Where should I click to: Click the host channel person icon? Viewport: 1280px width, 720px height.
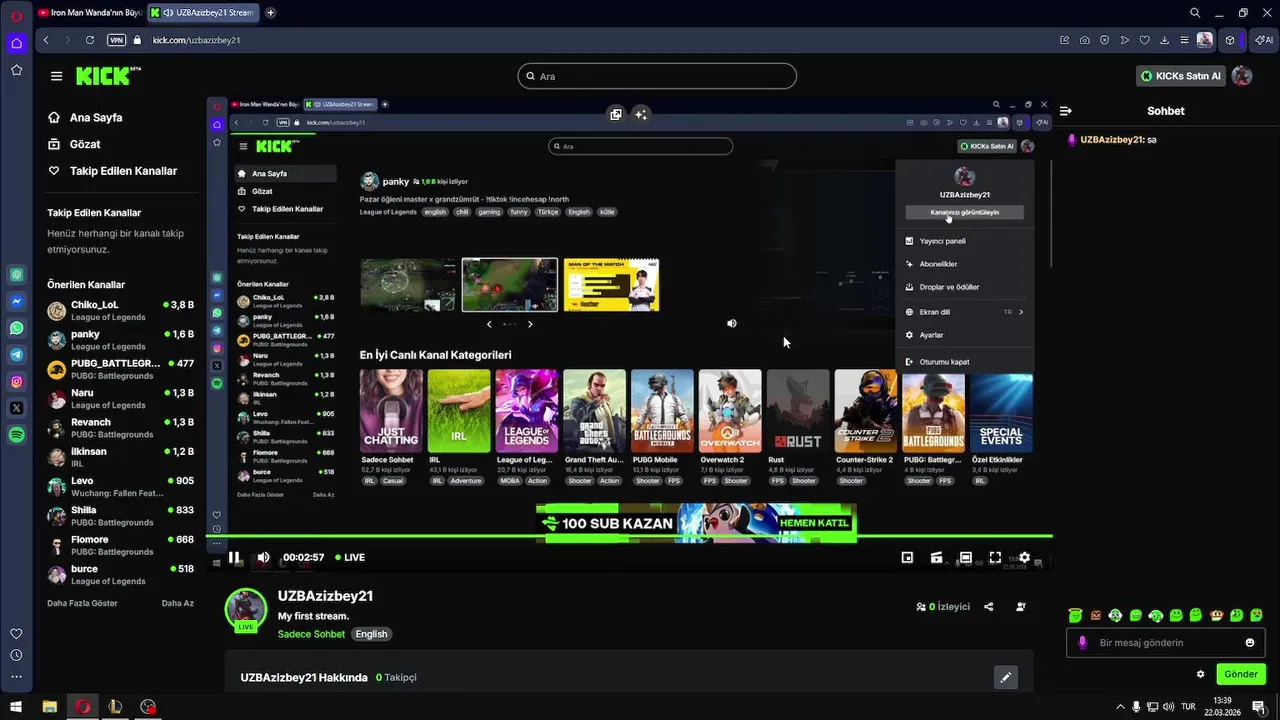(x=1020, y=606)
